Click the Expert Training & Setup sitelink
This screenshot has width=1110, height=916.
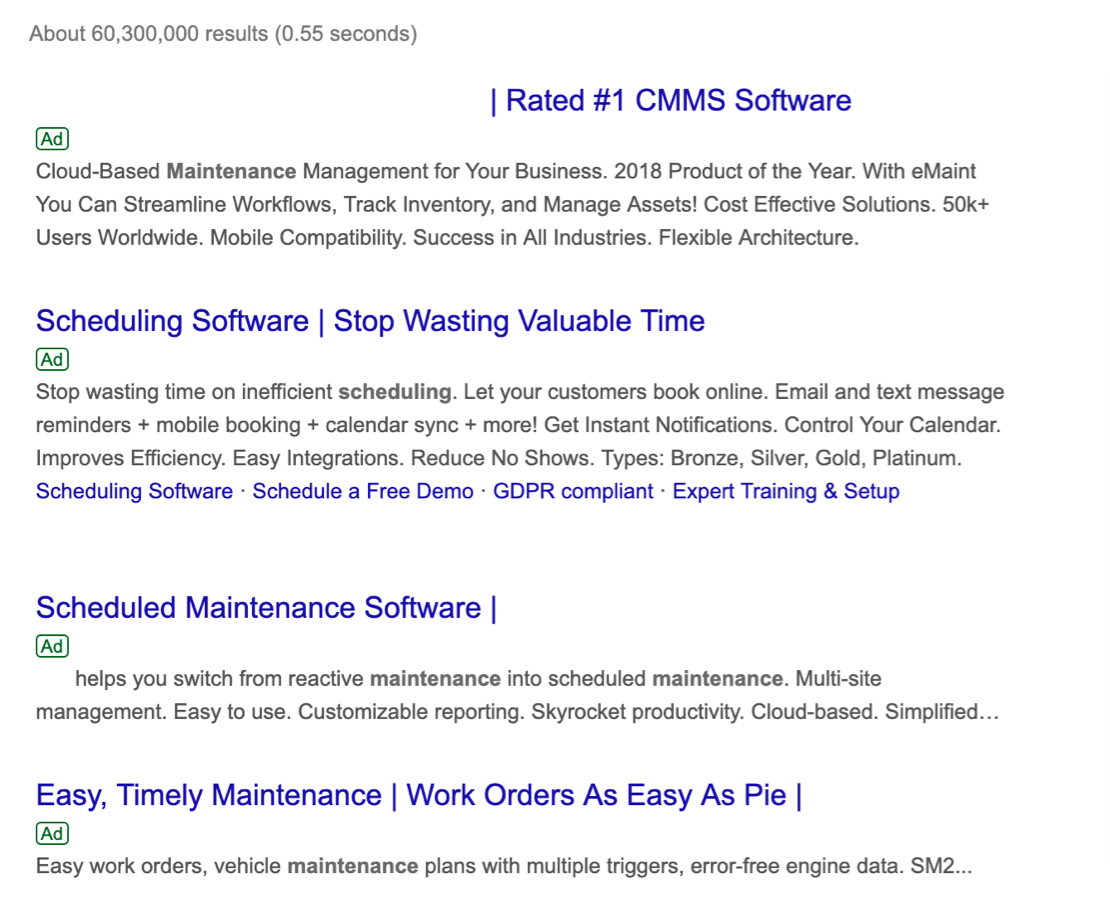tap(786, 491)
